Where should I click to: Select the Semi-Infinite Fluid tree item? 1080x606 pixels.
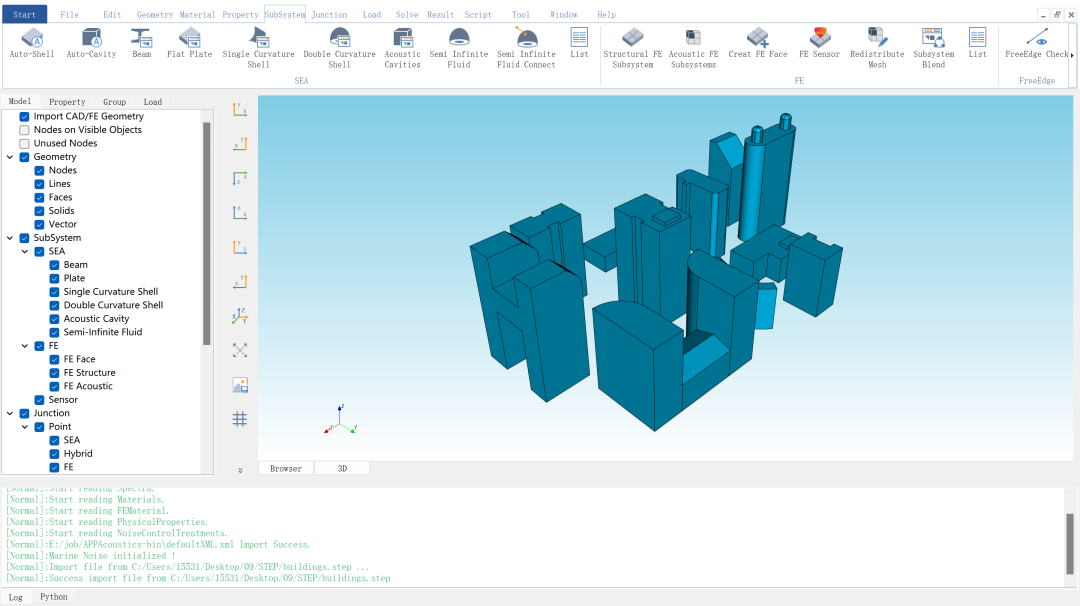(x=103, y=332)
